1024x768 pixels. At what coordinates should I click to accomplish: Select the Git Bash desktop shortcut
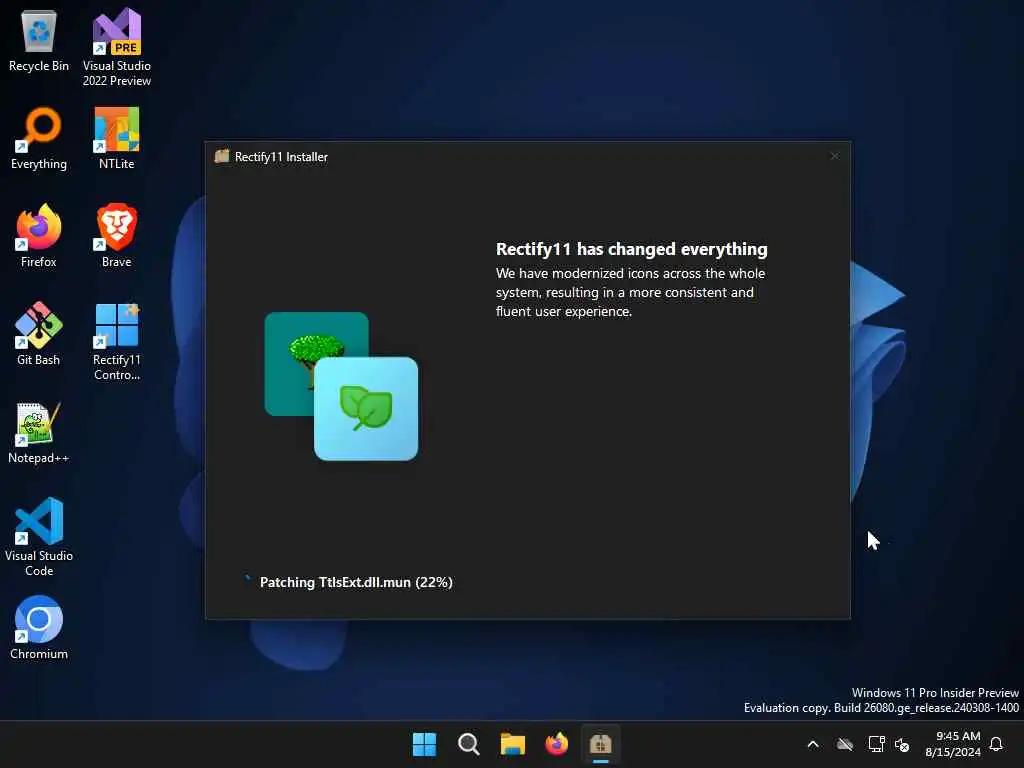coord(39,334)
